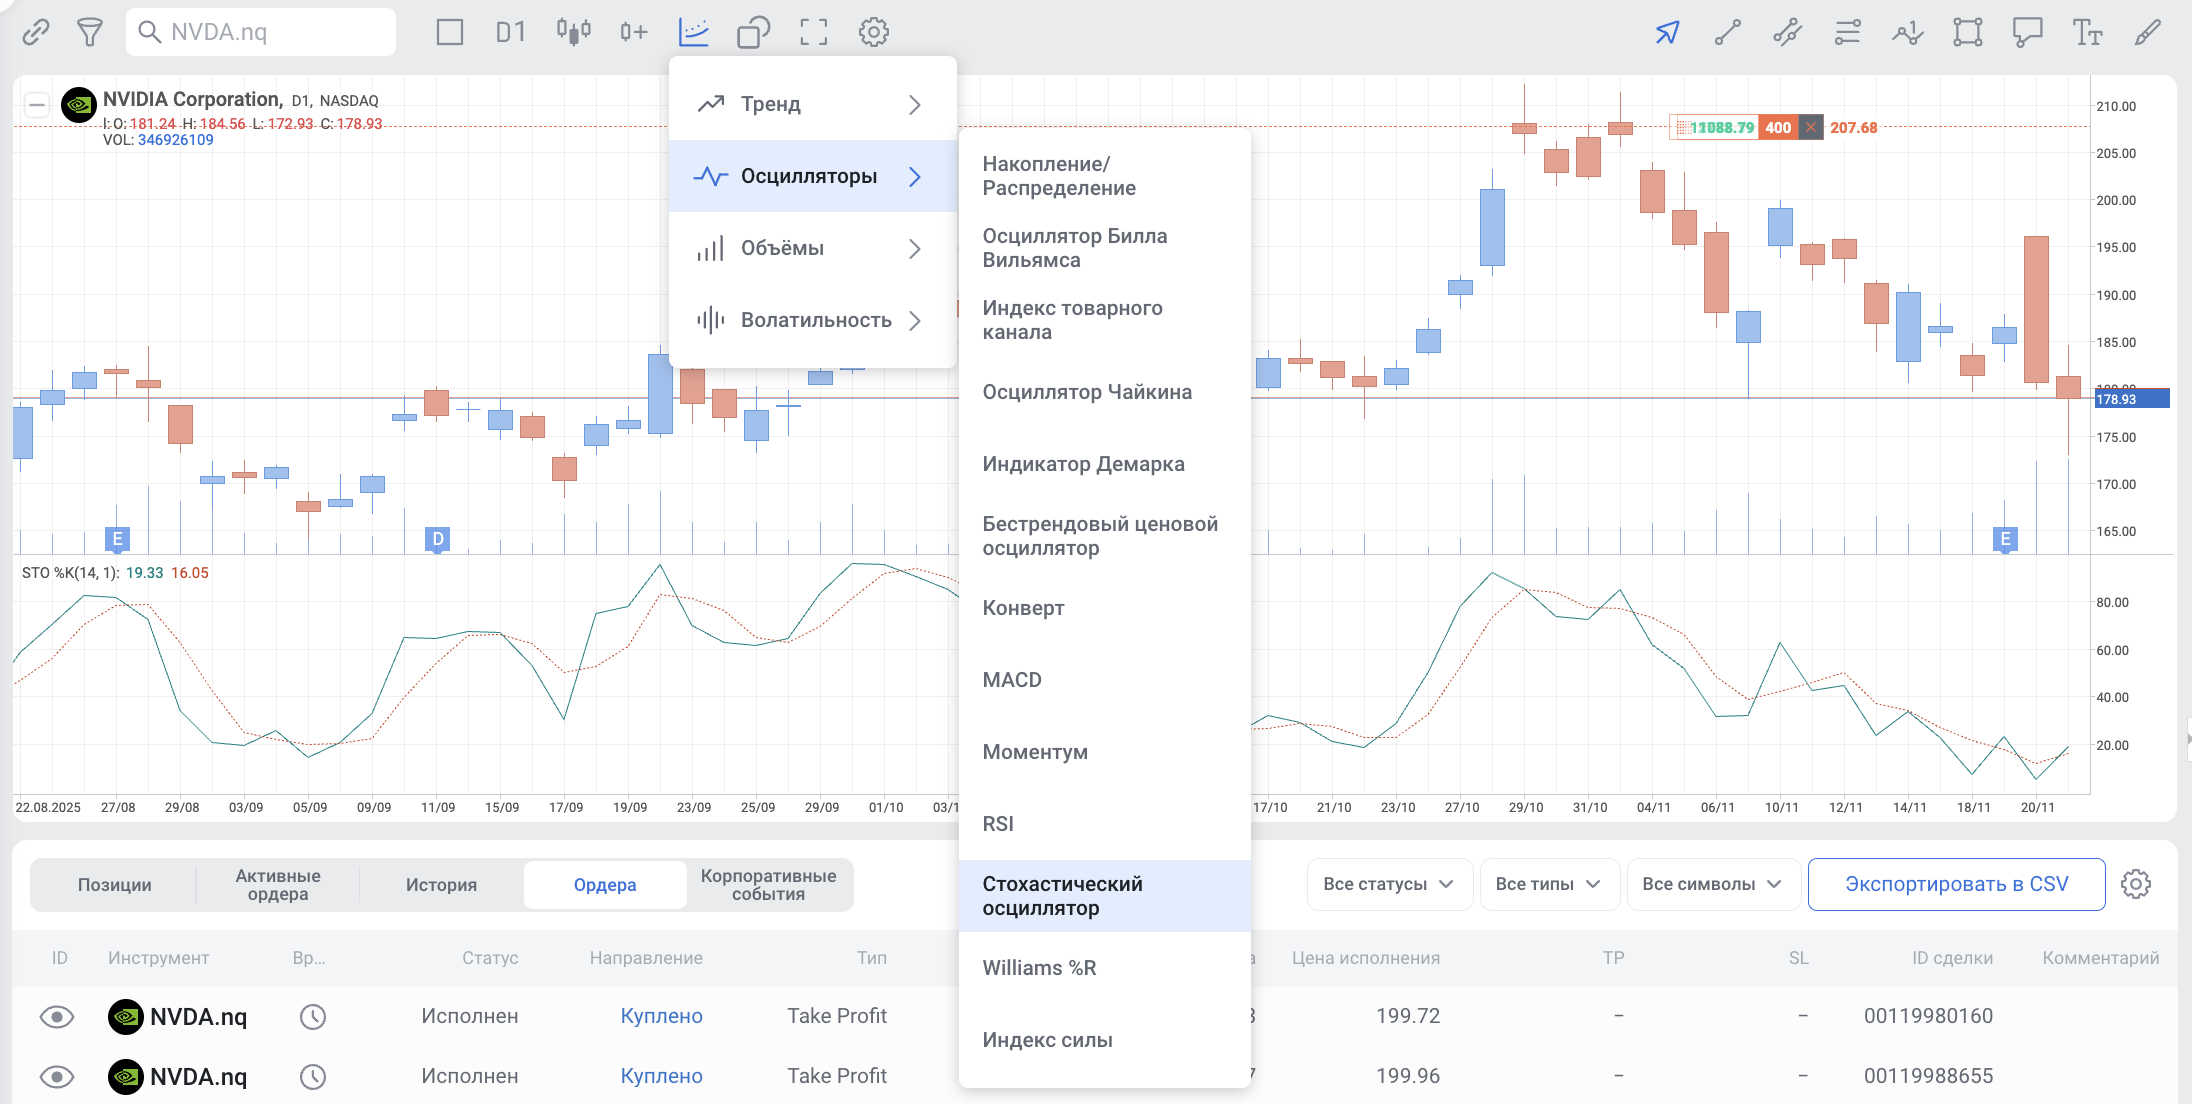Click the fullscreen icon
Image resolution: width=2192 pixels, height=1104 pixels.
pyautogui.click(x=813, y=32)
